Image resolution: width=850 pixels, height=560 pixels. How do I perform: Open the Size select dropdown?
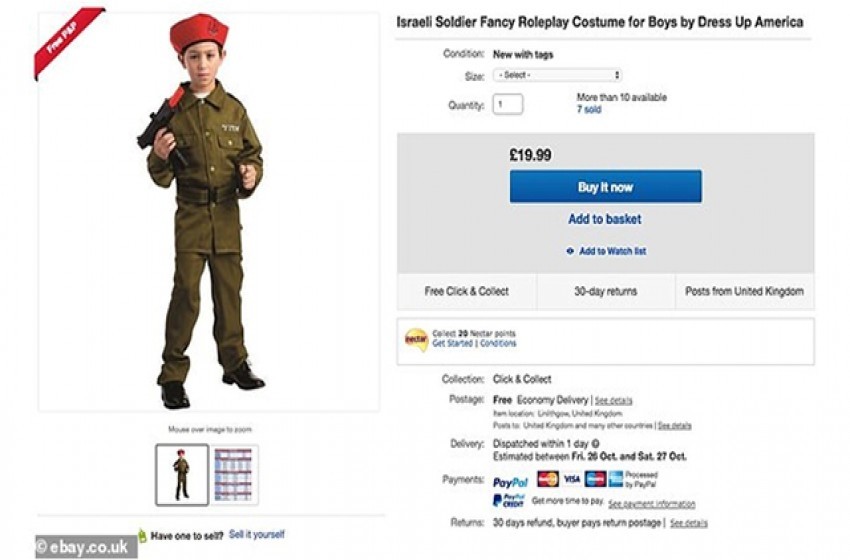[x=557, y=75]
